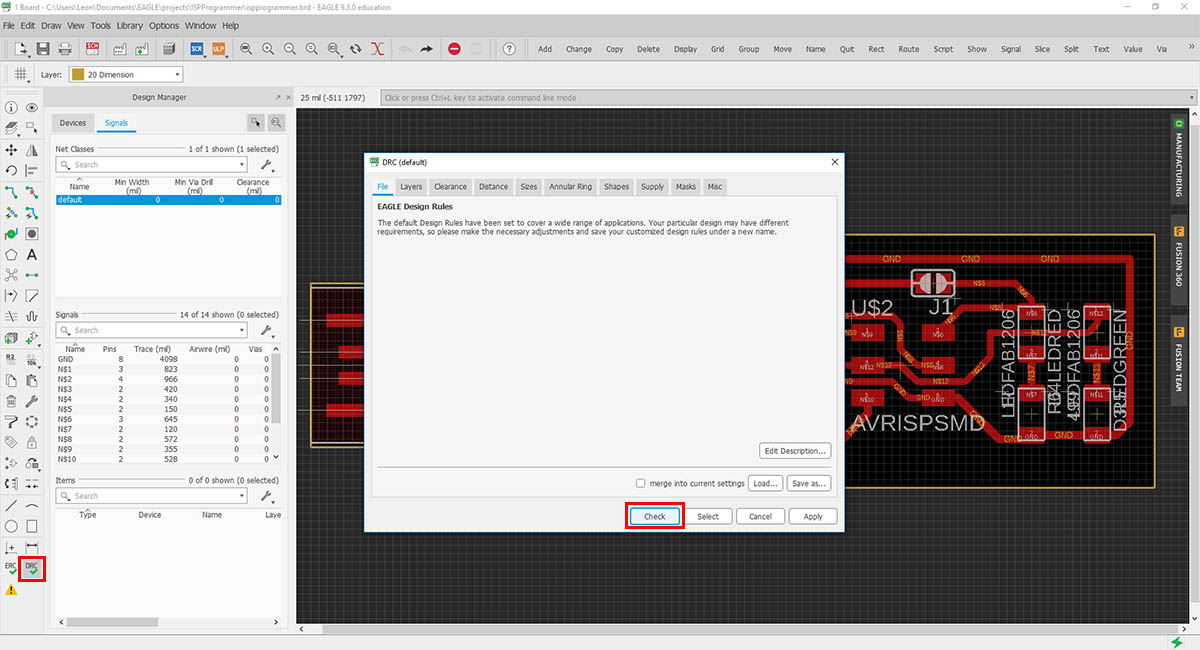Viewport: 1200px width, 650px height.
Task: Open the Layers tab in DRC dialog
Action: tap(411, 187)
